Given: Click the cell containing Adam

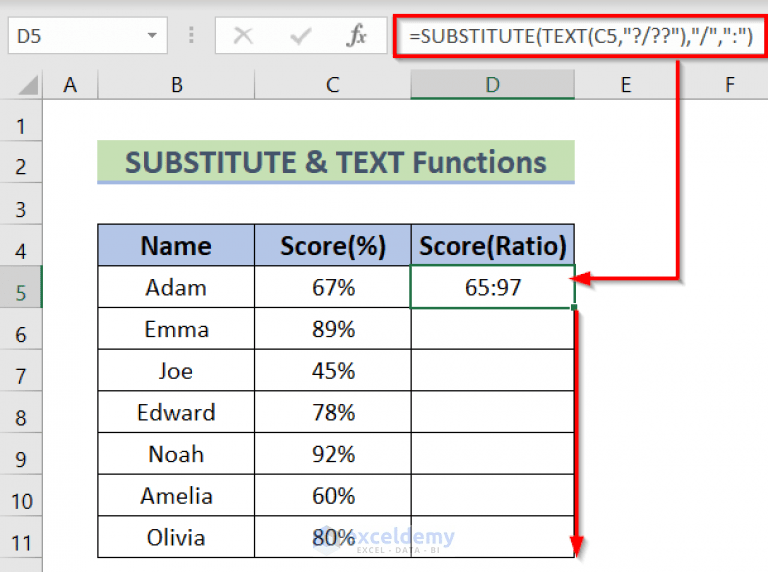Looking at the screenshot, I should [176, 287].
